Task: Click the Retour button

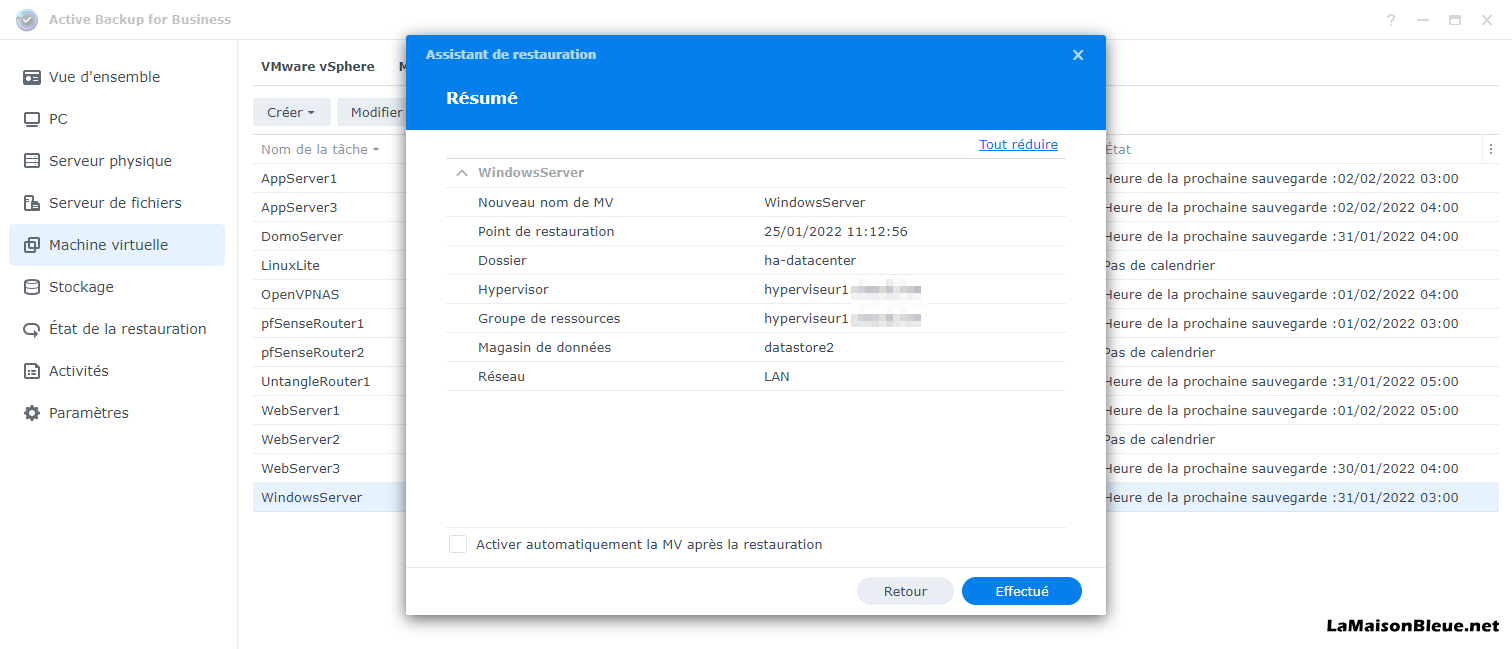Action: 905,591
